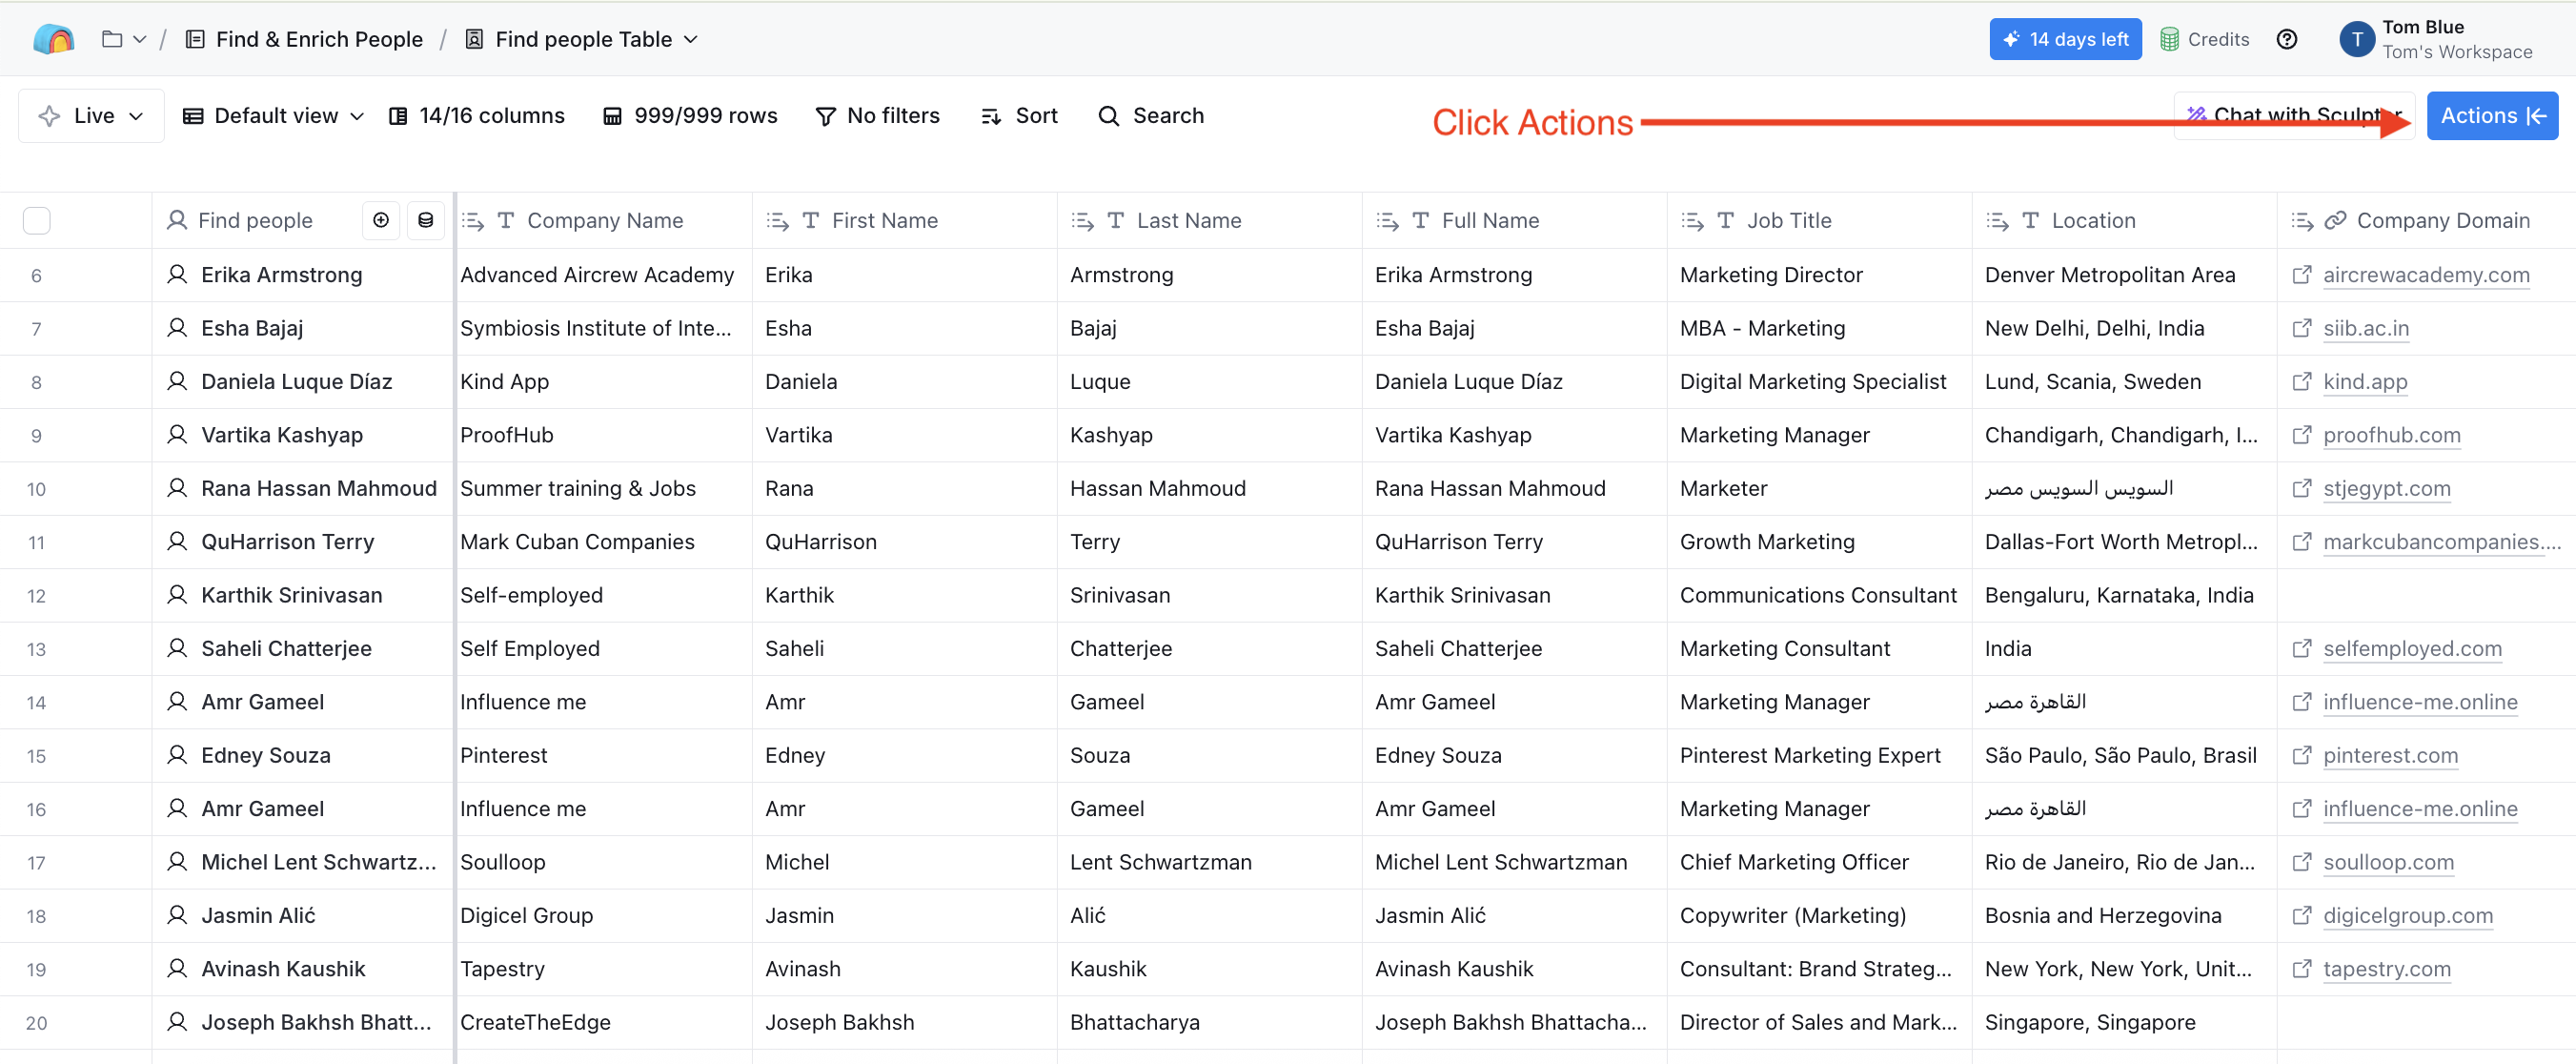
Task: Open the folder icon in breadcrumb
Action: (112, 39)
